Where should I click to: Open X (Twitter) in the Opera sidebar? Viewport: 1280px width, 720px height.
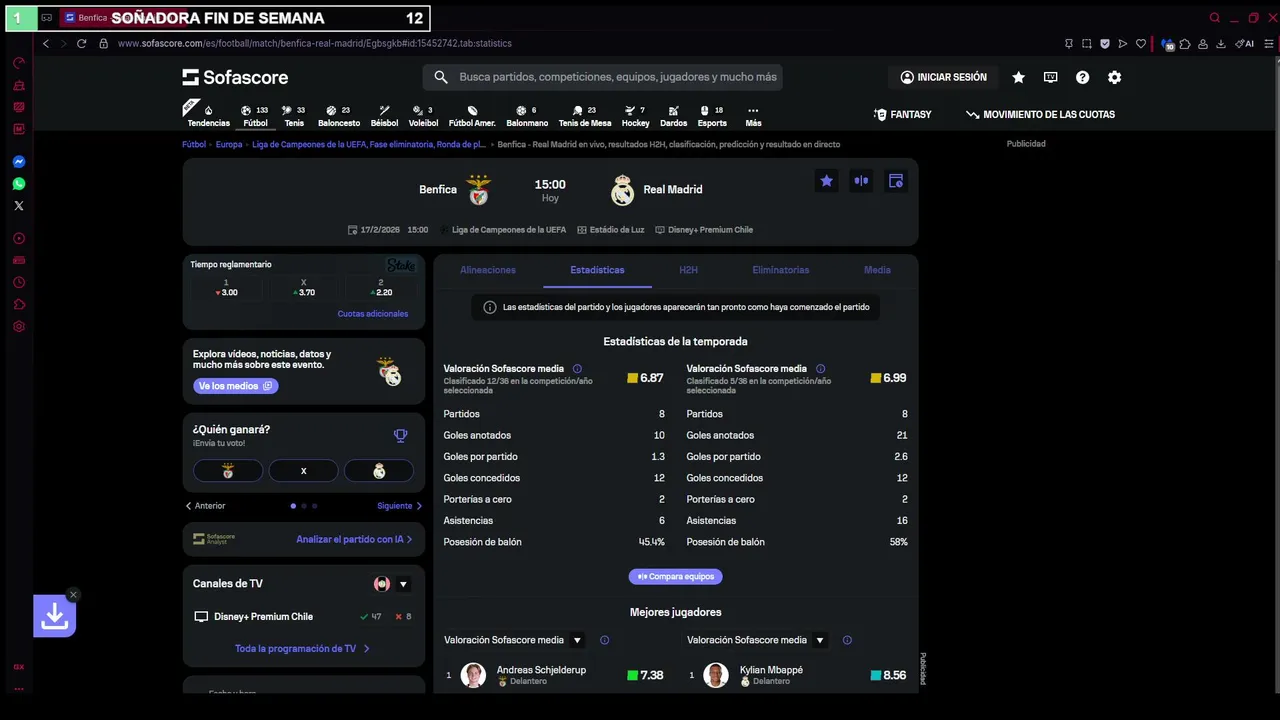[18, 206]
